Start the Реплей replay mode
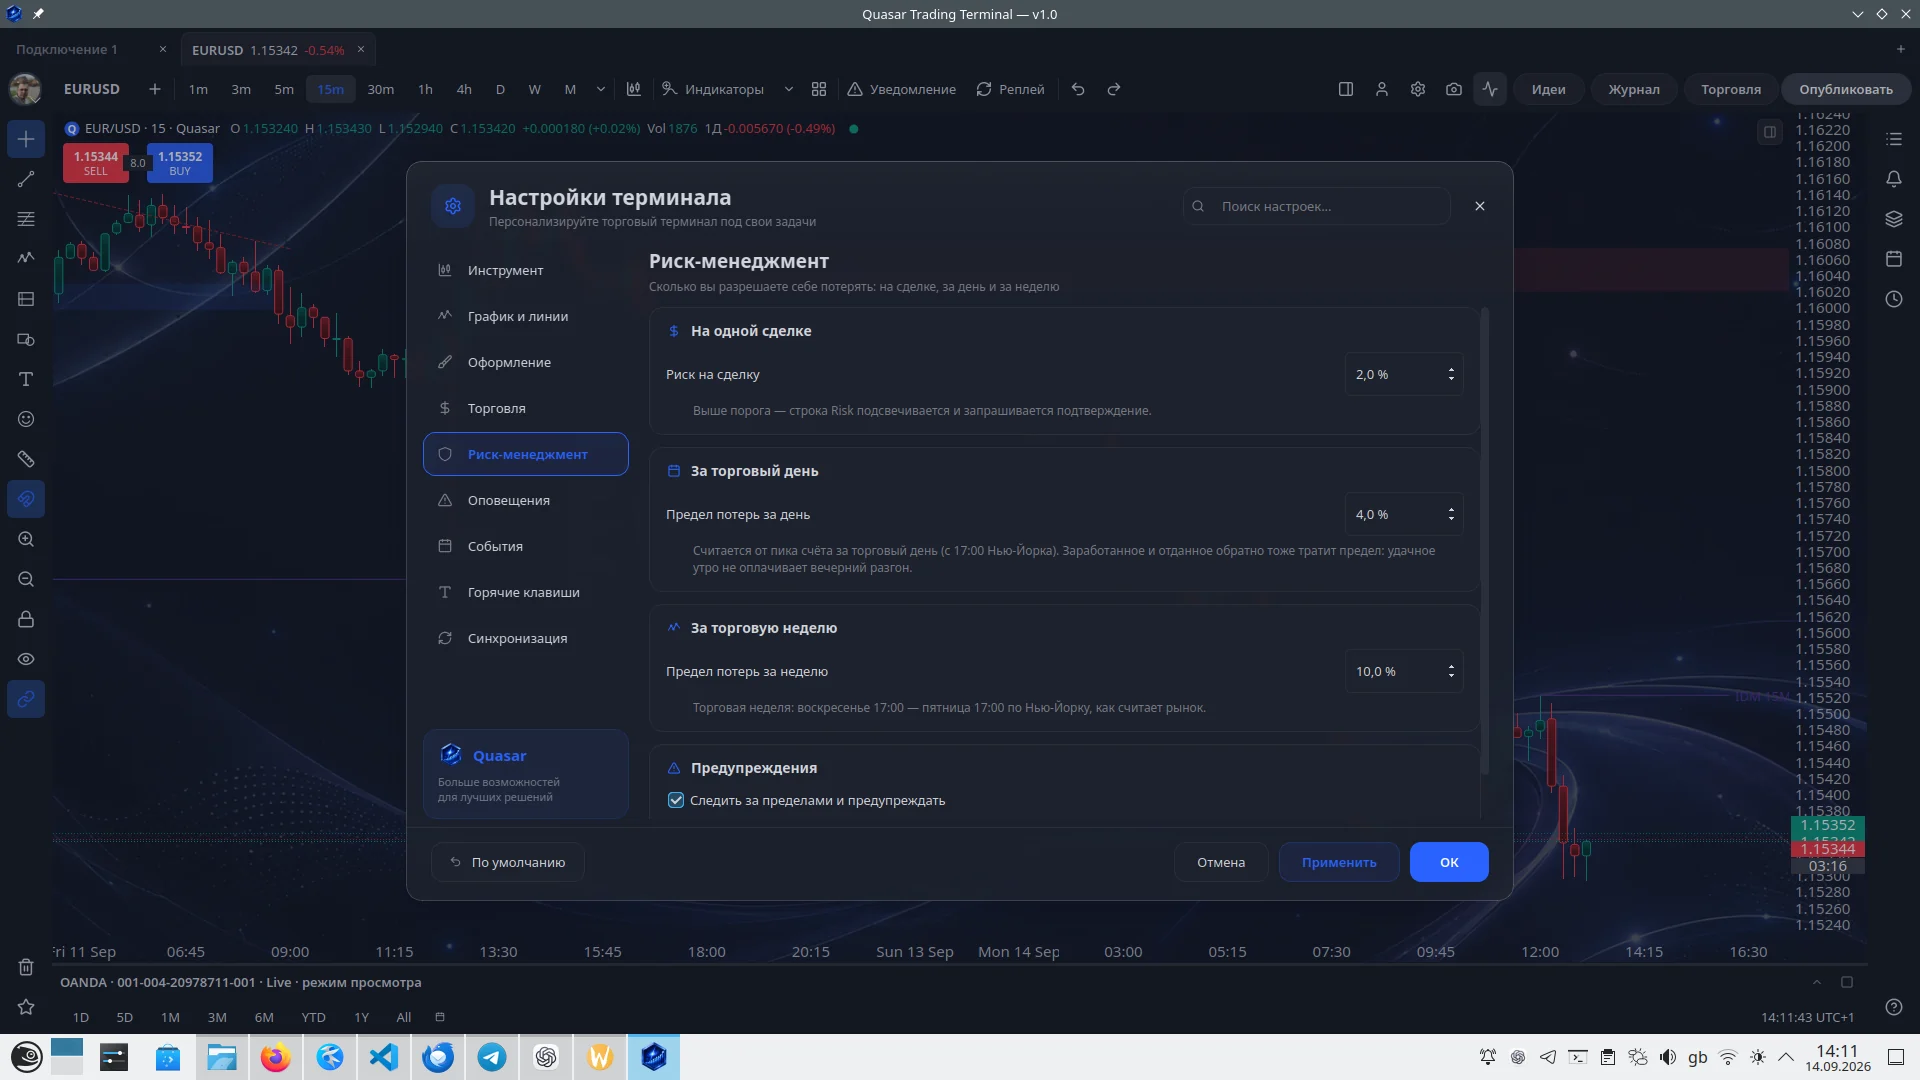Screen dimensions: 1920x1080 coord(1010,89)
